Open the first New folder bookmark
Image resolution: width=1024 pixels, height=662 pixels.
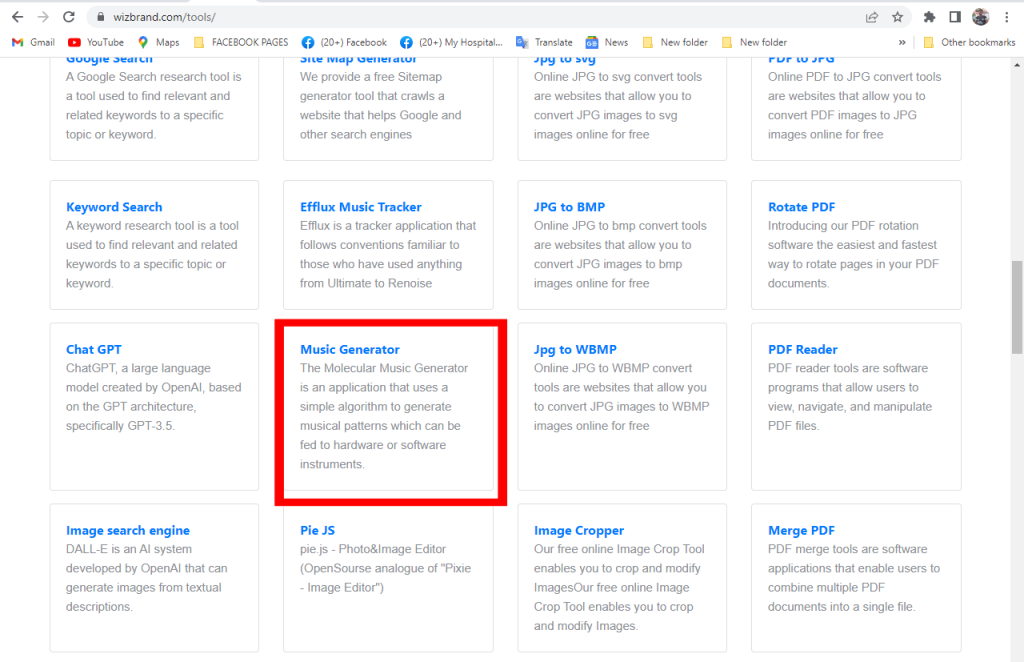pyautogui.click(x=675, y=42)
